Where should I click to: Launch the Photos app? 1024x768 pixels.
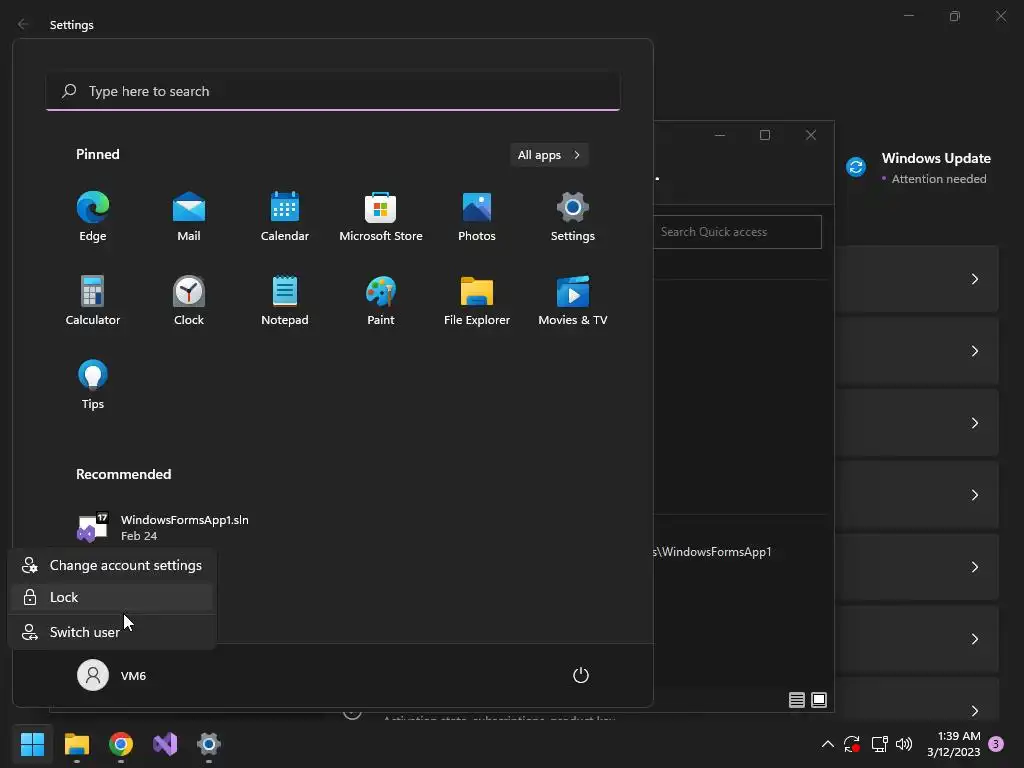click(x=477, y=217)
